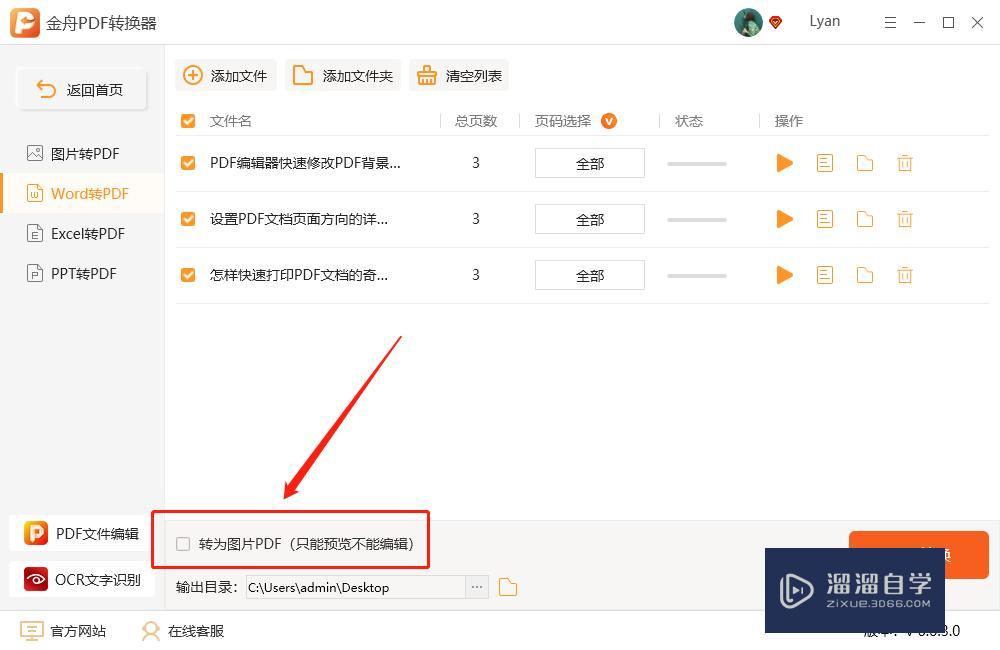1000x650 pixels.
Task: Click the 总页数 column header
Action: [476, 121]
